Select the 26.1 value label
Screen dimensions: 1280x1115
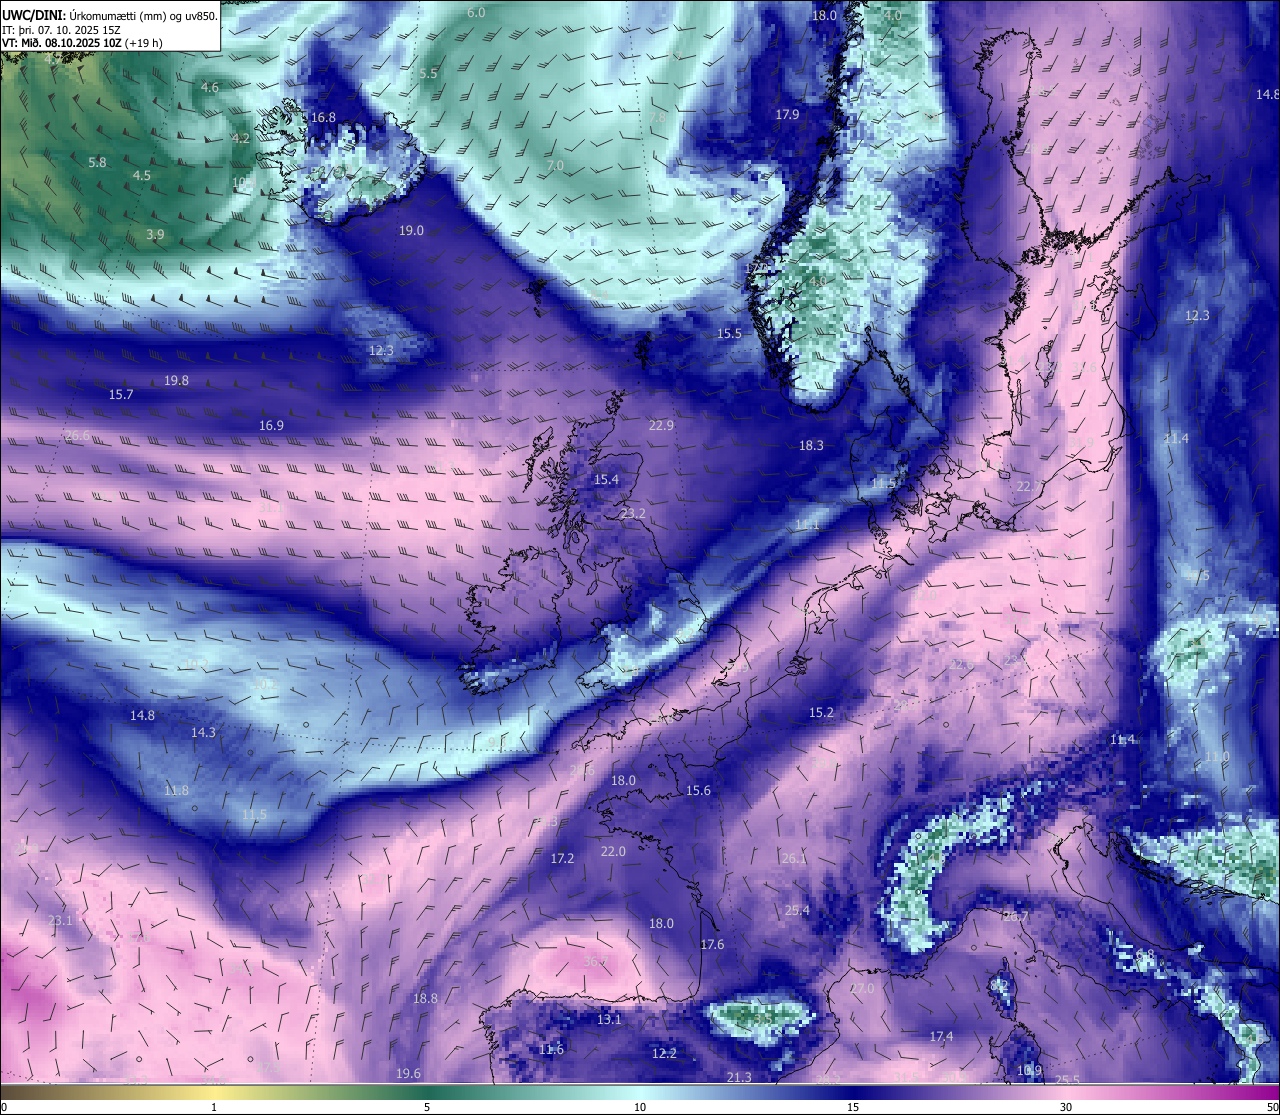pos(794,858)
